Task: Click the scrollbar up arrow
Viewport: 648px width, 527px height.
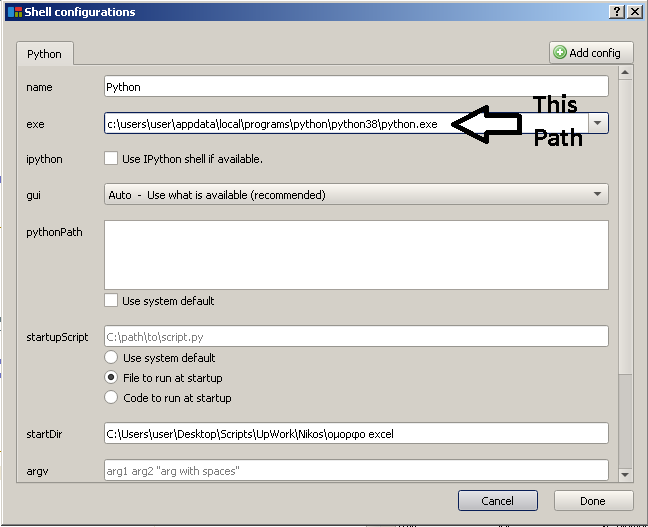Action: [x=625, y=73]
